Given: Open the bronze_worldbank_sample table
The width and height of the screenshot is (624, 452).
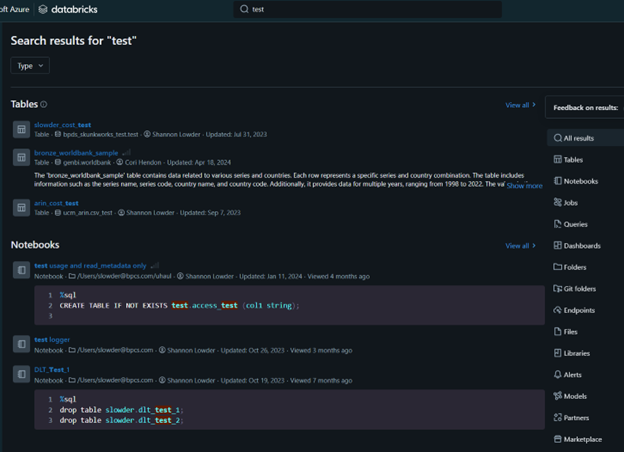Looking at the screenshot, I should pos(76,153).
